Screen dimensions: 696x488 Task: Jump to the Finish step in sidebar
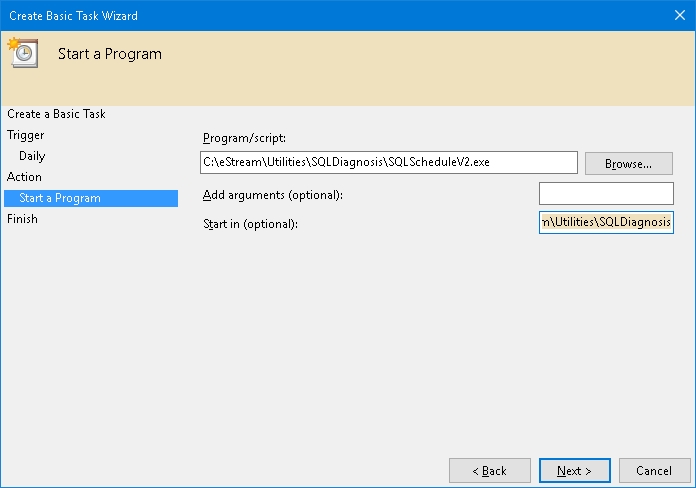(x=23, y=219)
